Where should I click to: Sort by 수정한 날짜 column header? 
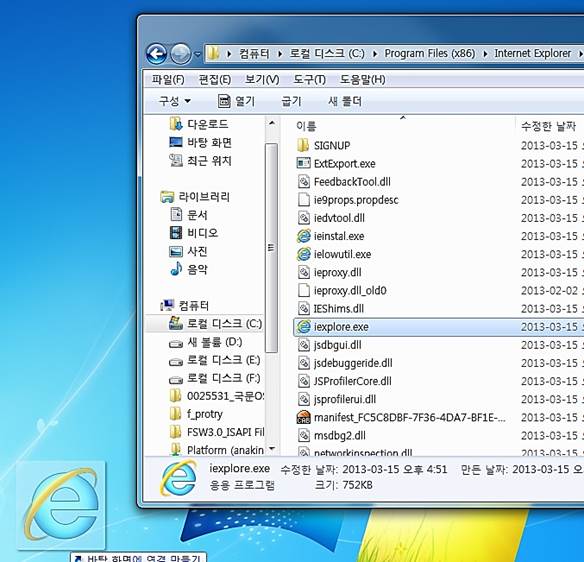coord(548,127)
